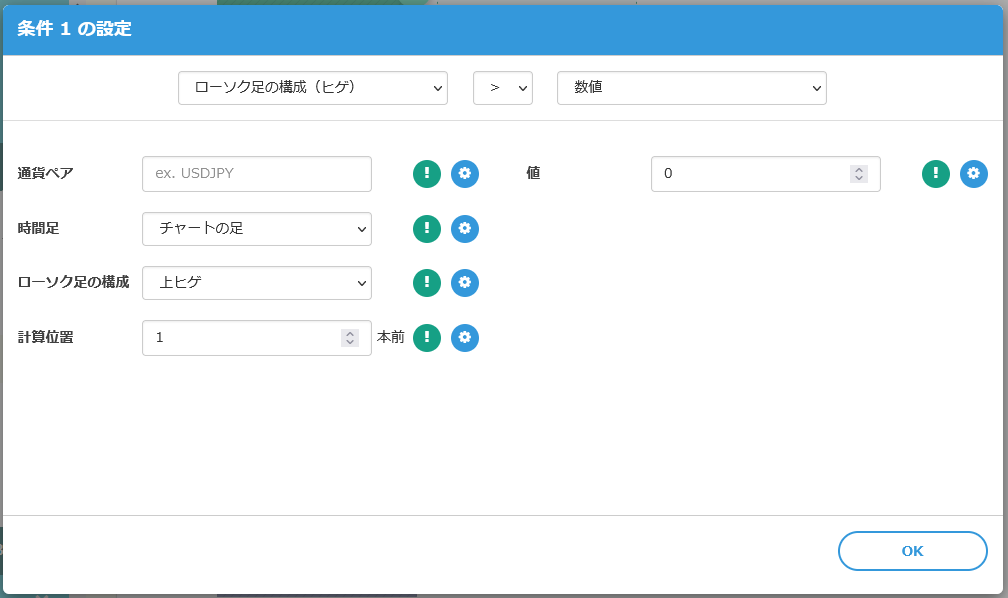1008x598 pixels.
Task: Expand the 数値 type dropdown
Action: (x=691, y=88)
